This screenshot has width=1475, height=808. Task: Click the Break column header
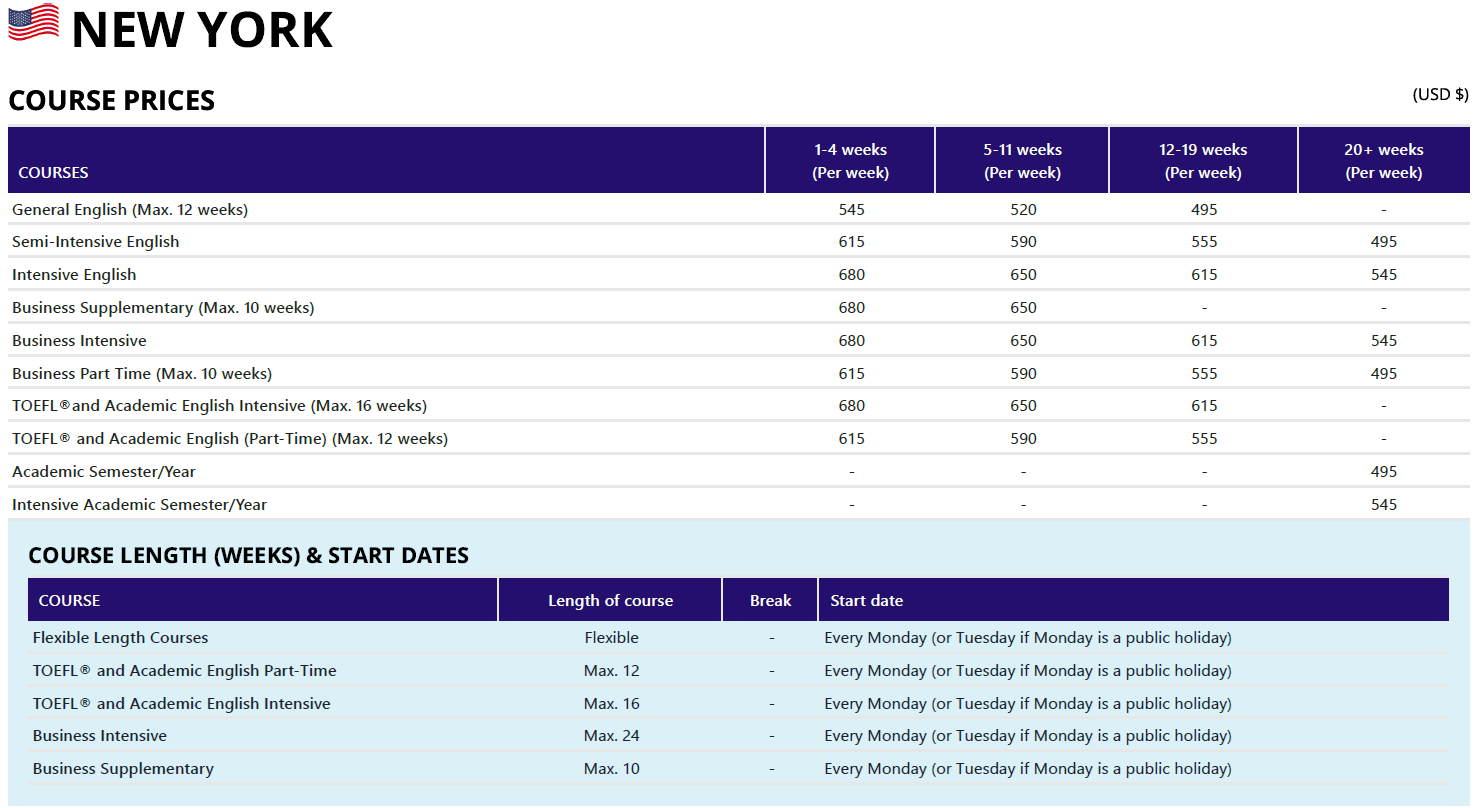(x=770, y=600)
